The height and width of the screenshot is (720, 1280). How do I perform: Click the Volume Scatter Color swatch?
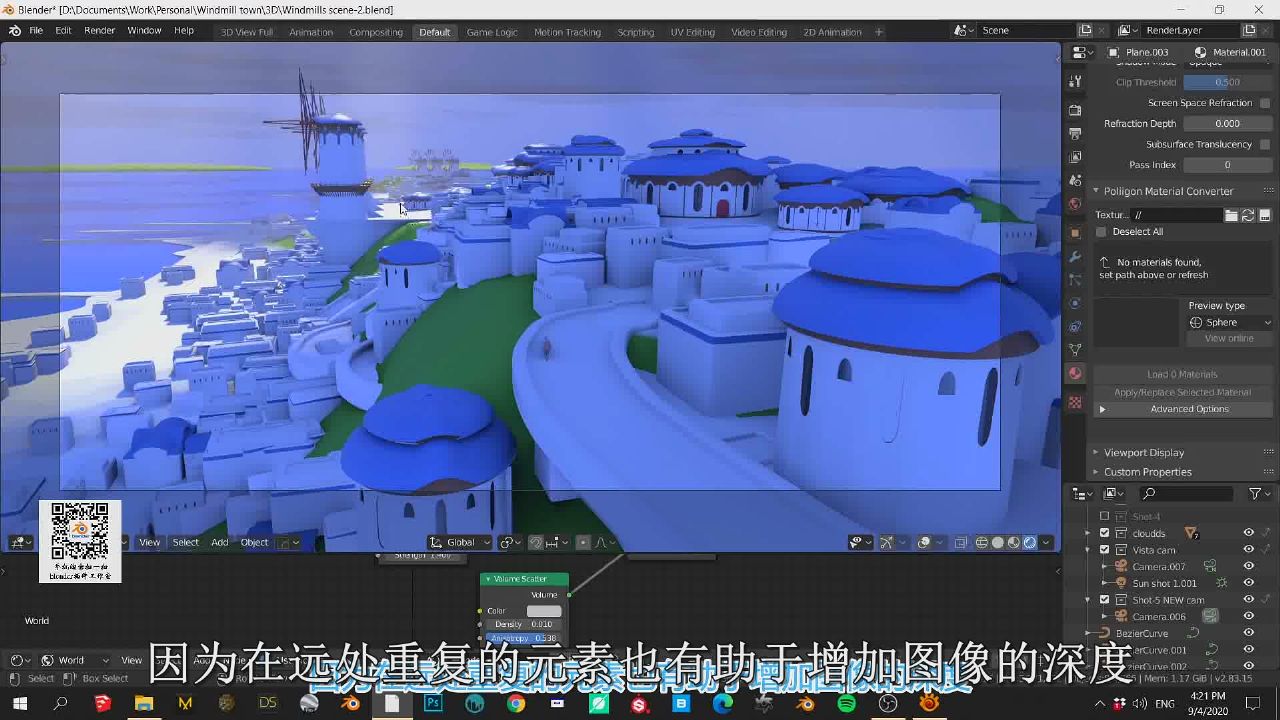click(x=544, y=611)
